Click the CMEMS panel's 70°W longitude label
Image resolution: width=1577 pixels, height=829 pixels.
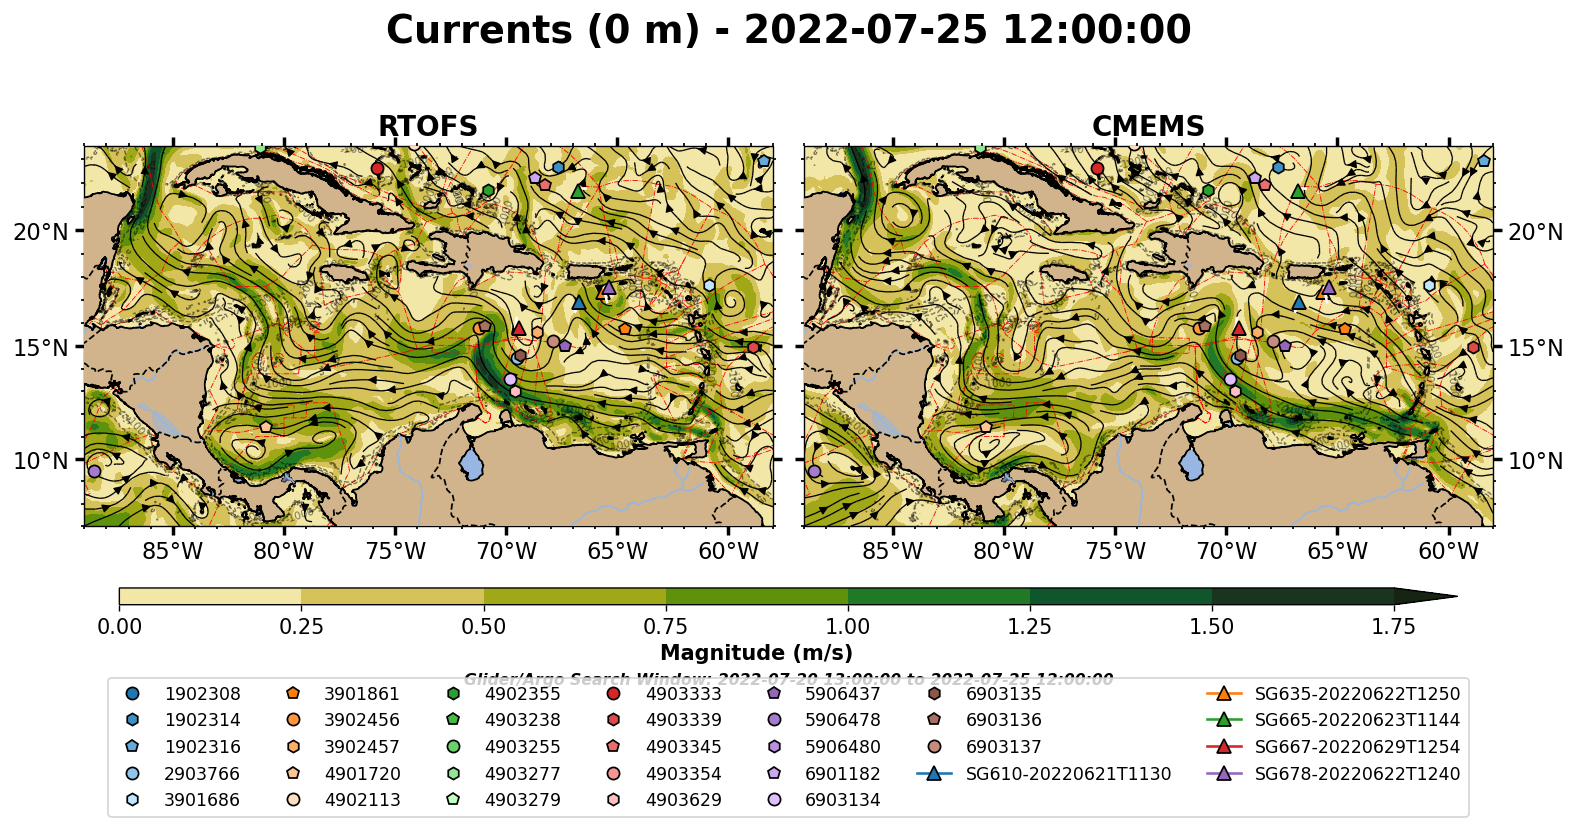point(1227,551)
